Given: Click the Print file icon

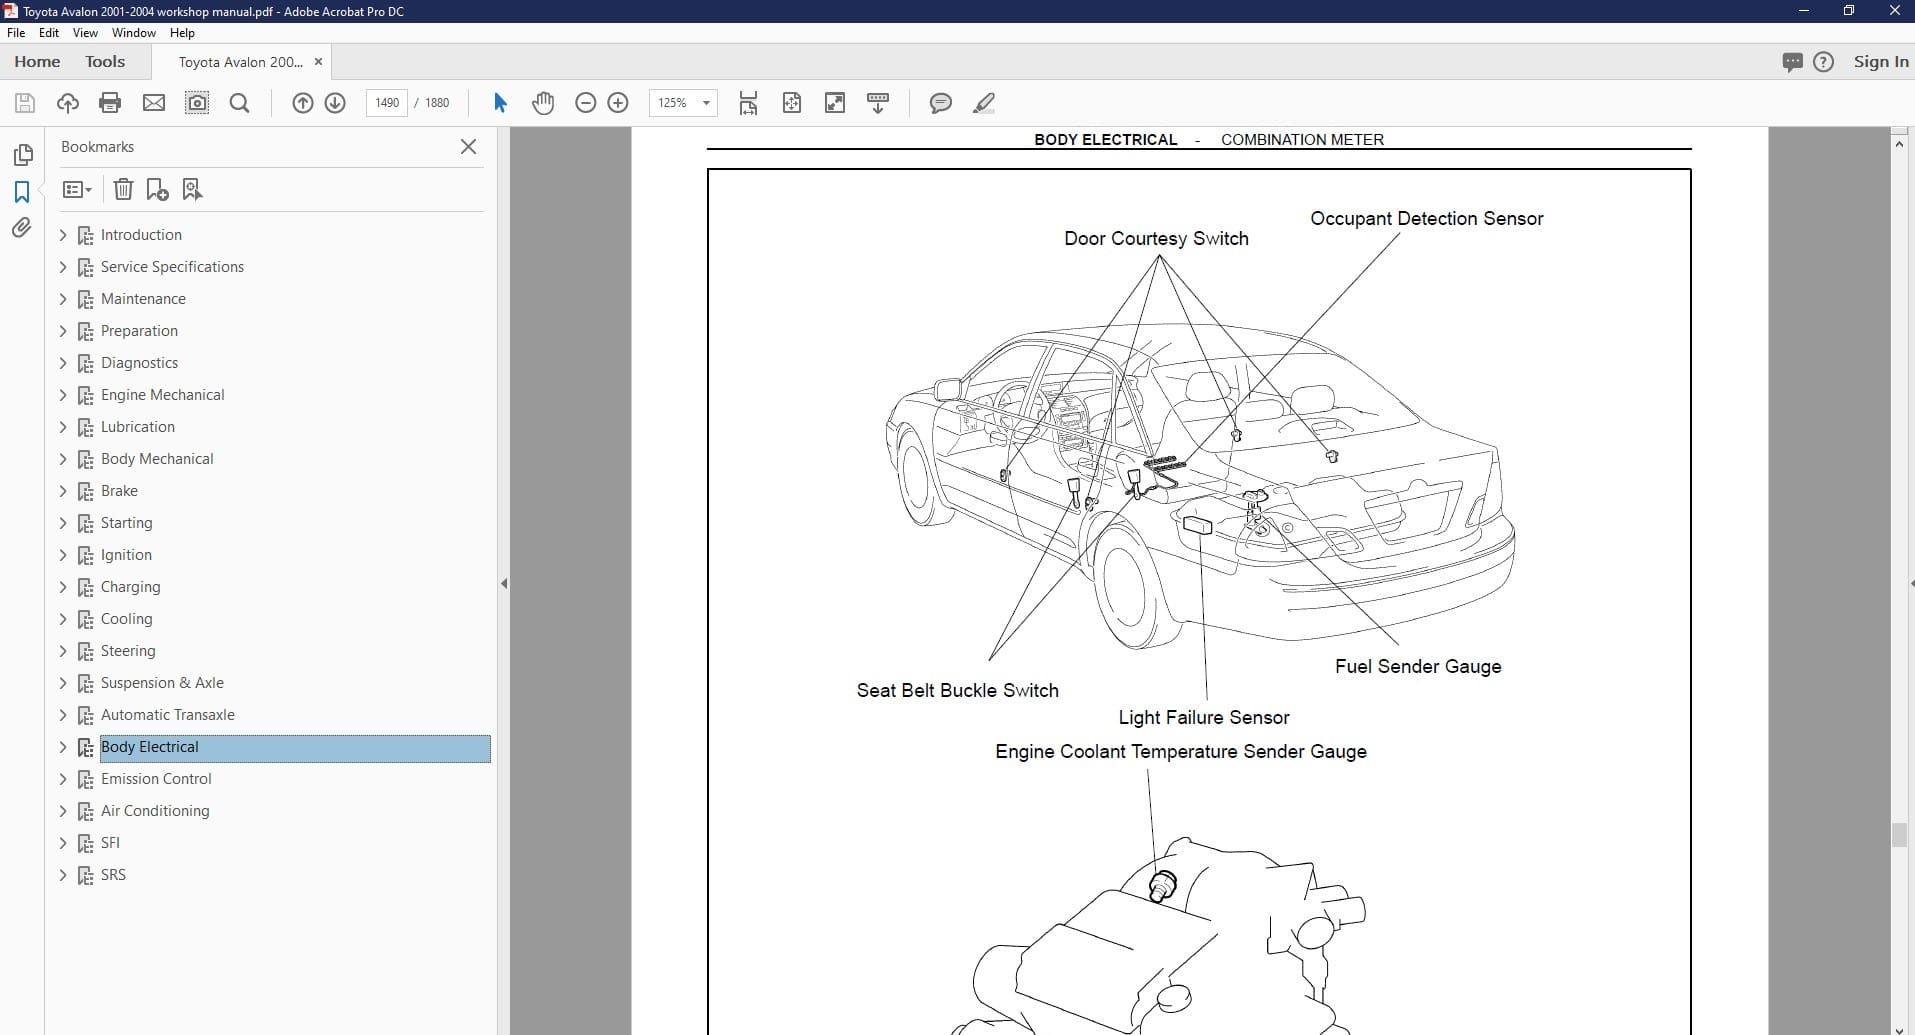Looking at the screenshot, I should 110,103.
